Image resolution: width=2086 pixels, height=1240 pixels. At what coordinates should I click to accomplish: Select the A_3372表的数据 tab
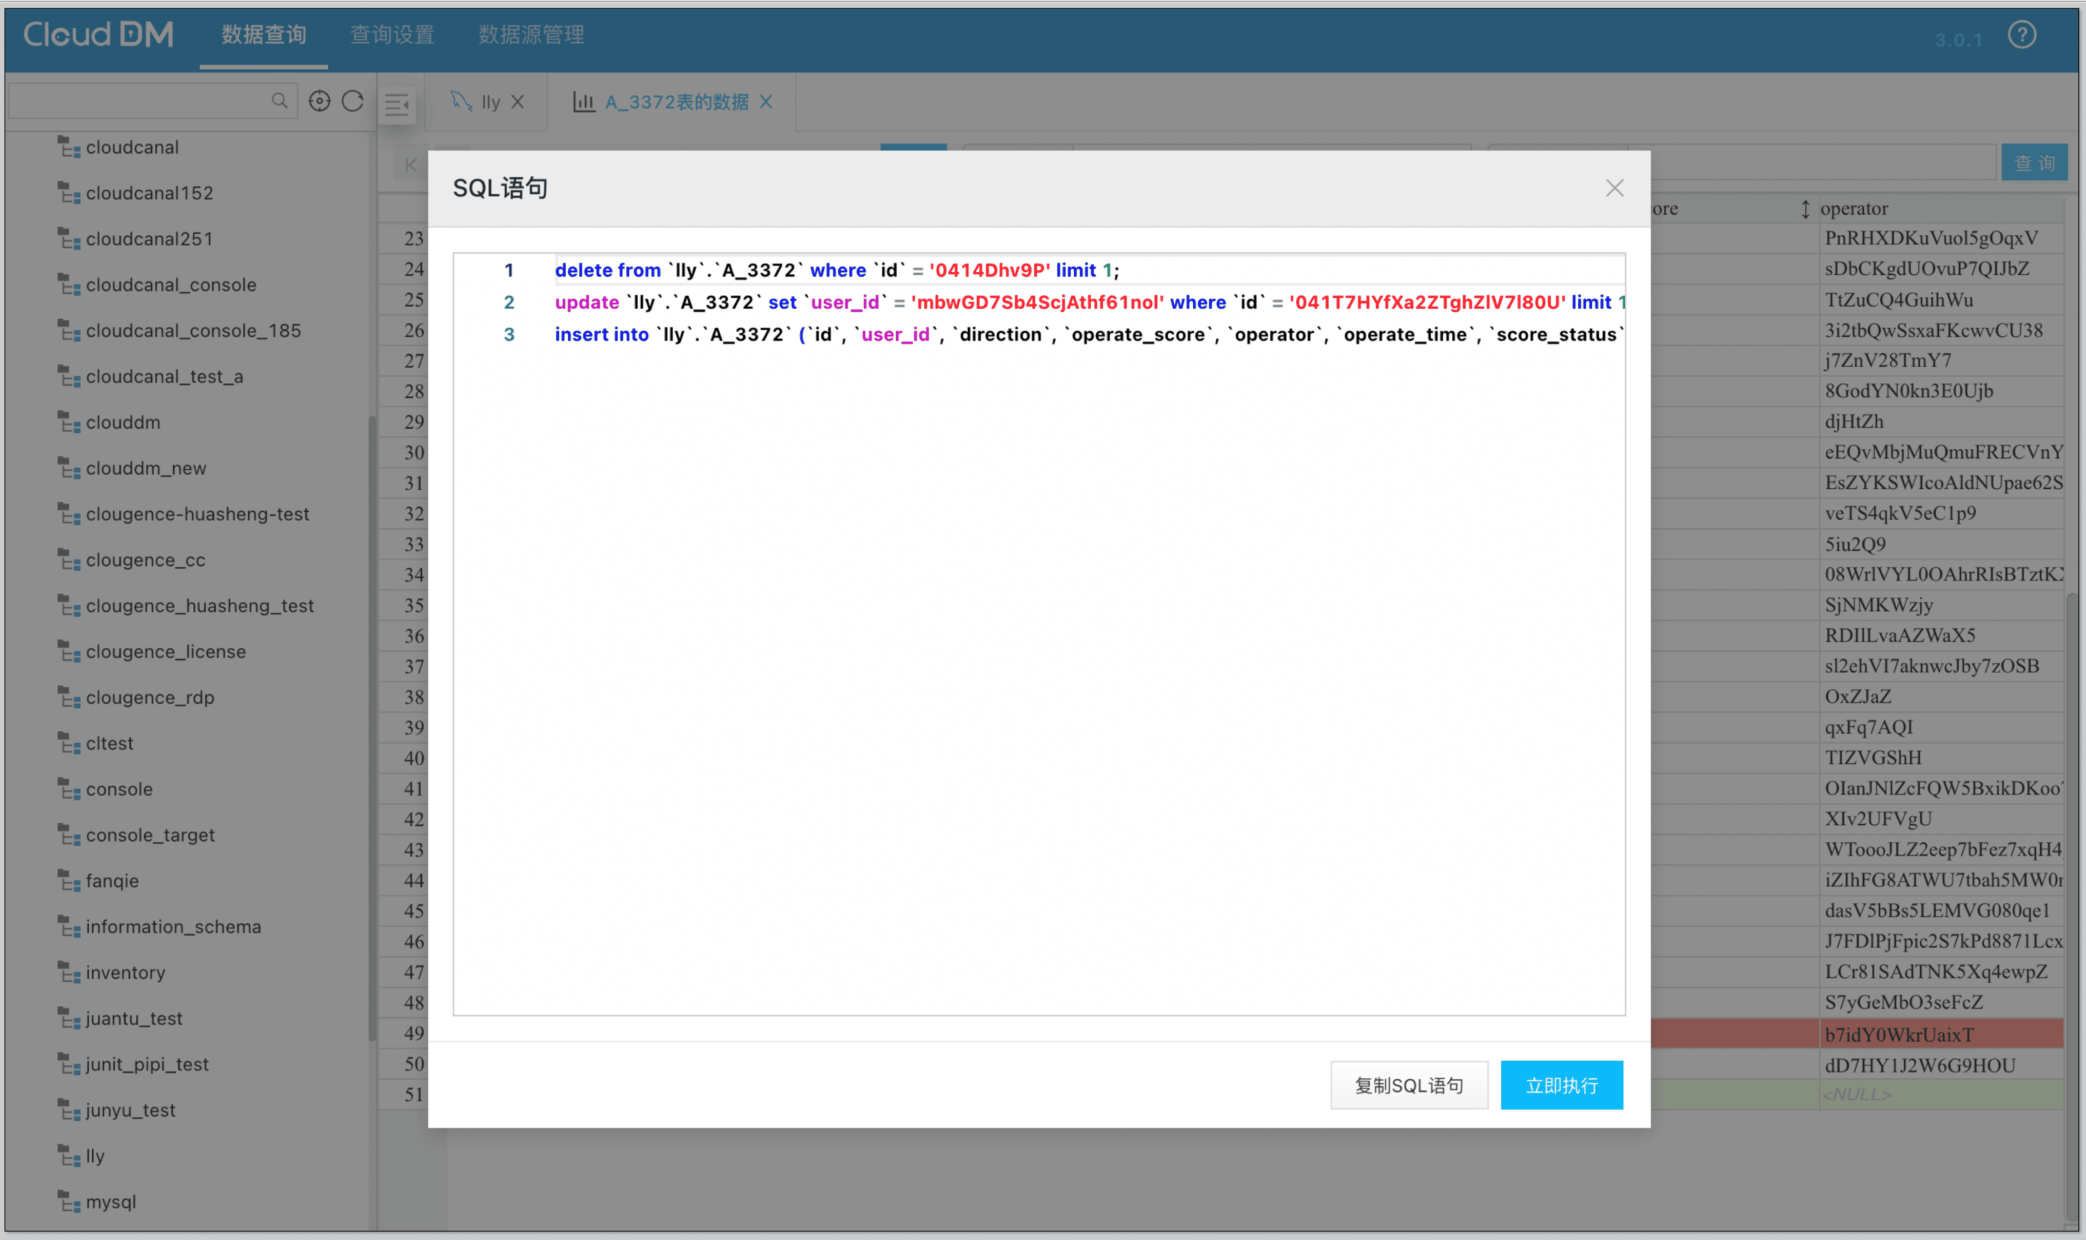pyautogui.click(x=676, y=102)
